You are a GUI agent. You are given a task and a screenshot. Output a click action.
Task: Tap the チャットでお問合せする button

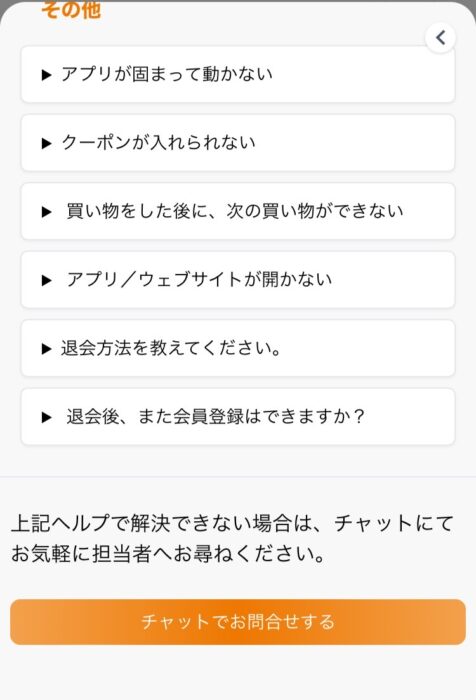pos(238,622)
